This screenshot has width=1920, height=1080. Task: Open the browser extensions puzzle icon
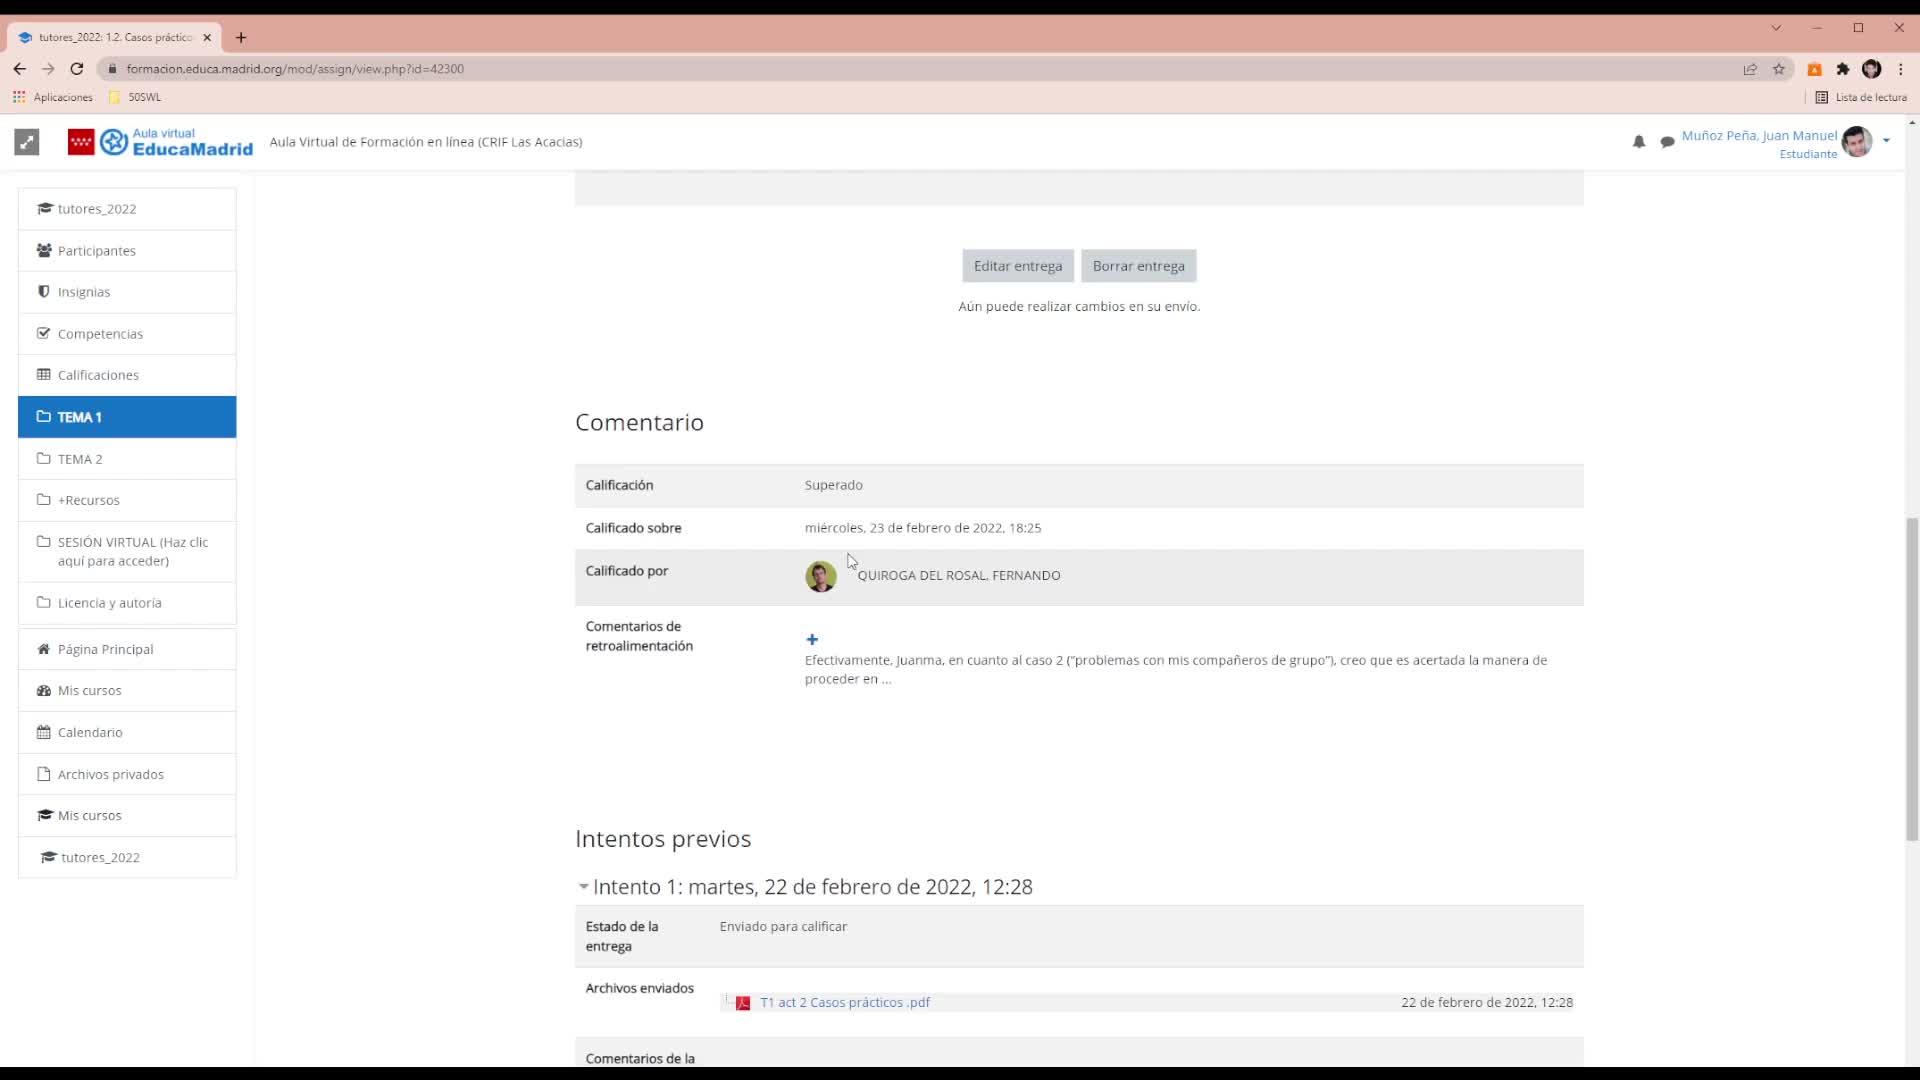[x=1843, y=69]
